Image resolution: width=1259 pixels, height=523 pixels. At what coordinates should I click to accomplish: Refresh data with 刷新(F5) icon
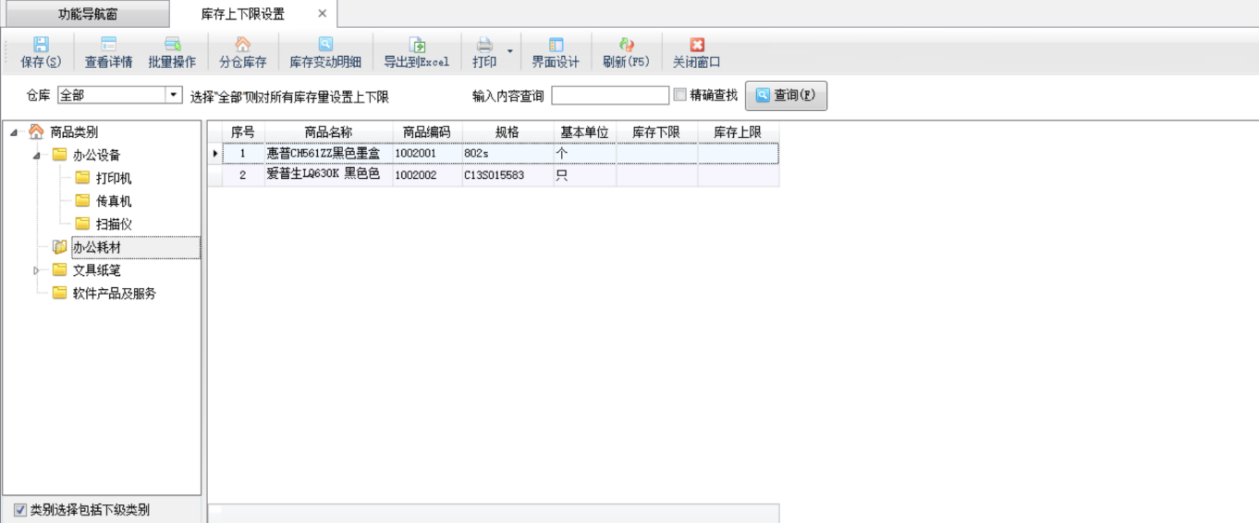[626, 45]
